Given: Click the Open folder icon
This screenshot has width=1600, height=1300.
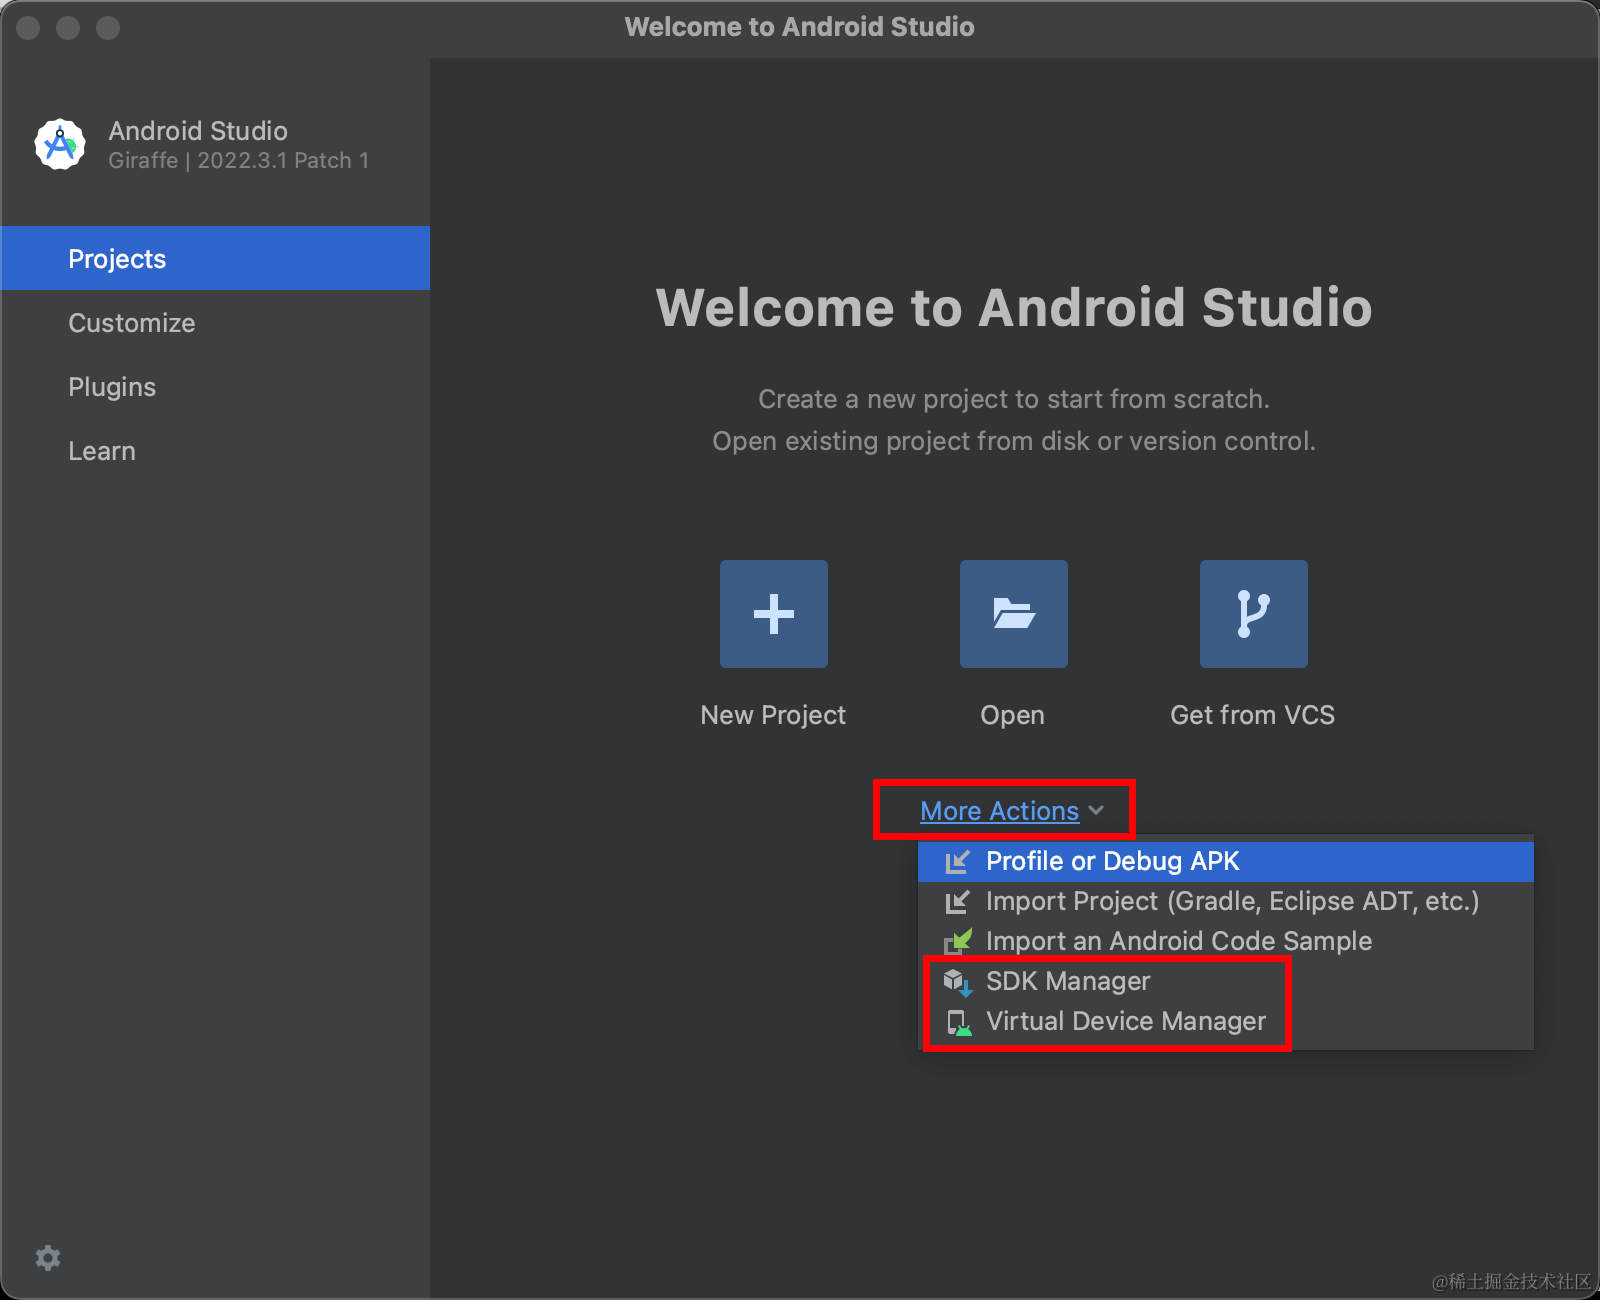Looking at the screenshot, I should click(x=1012, y=613).
